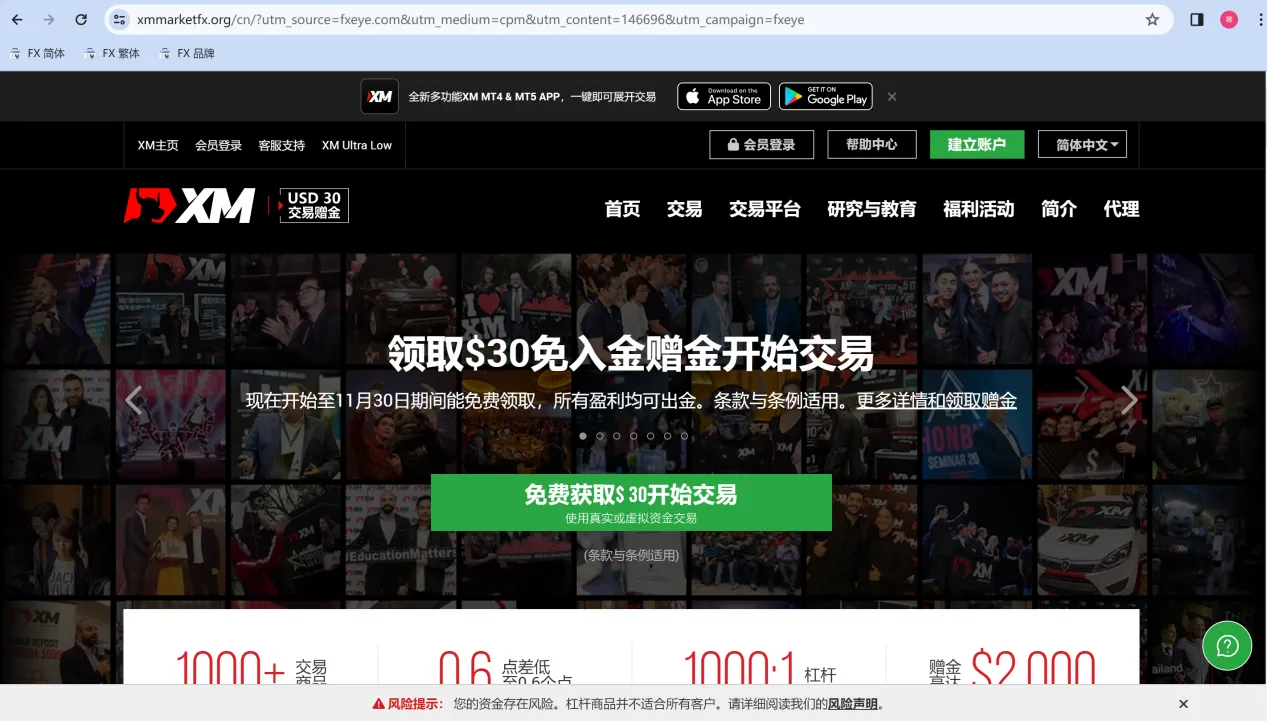Open 会员登录 in top-left links
1267x721 pixels.
pyautogui.click(x=218, y=145)
